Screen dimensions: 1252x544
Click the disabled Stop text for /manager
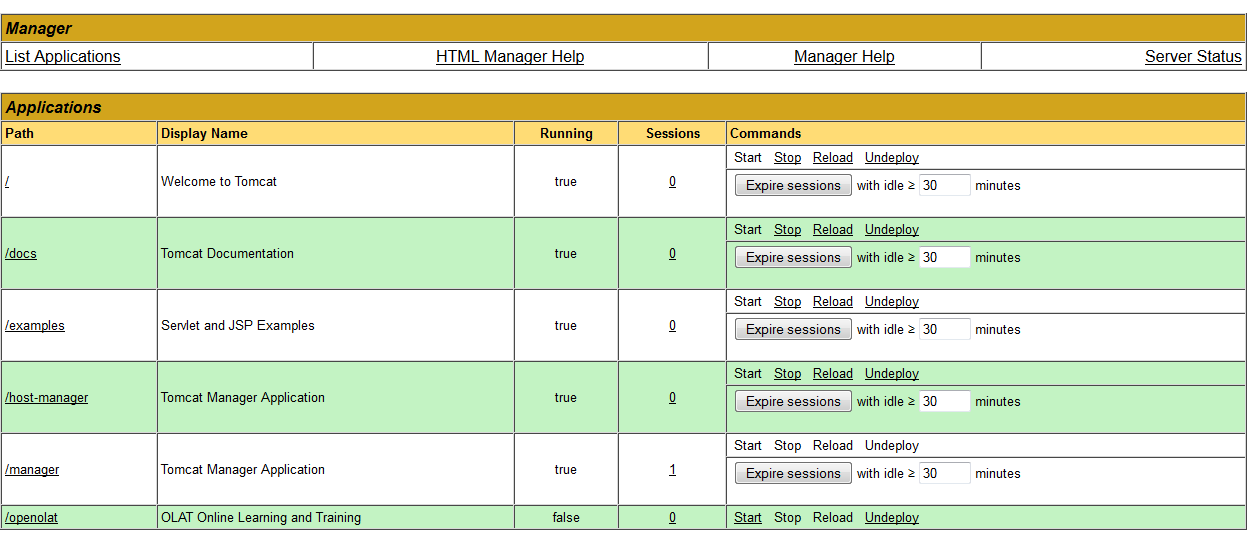pos(788,446)
